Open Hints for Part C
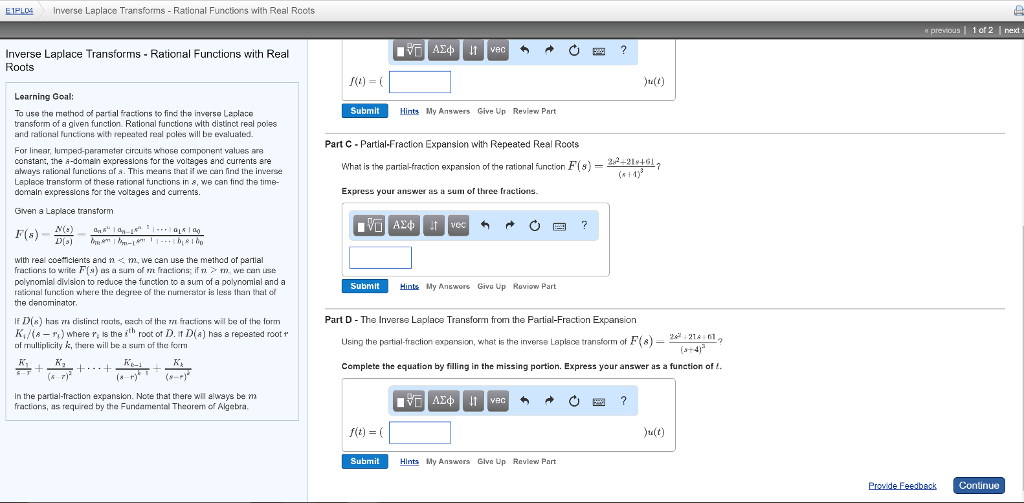This screenshot has width=1024, height=503. pyautogui.click(x=409, y=287)
